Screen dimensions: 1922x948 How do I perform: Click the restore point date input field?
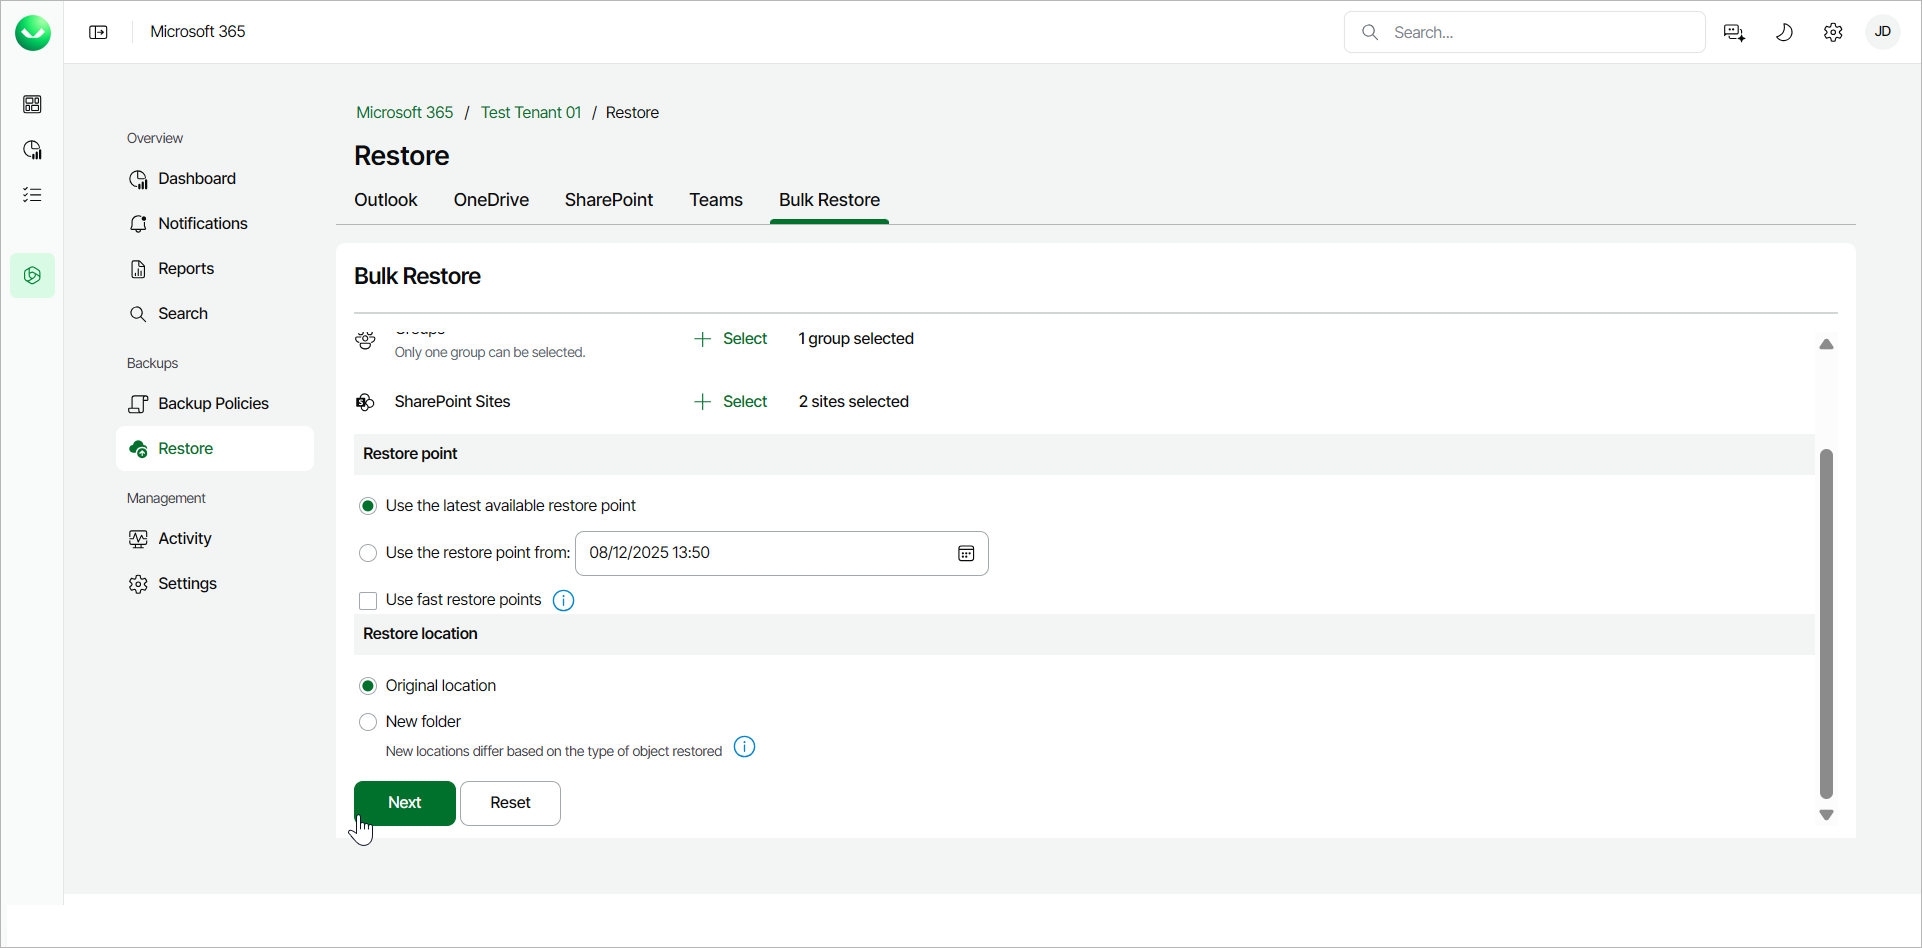tap(760, 554)
